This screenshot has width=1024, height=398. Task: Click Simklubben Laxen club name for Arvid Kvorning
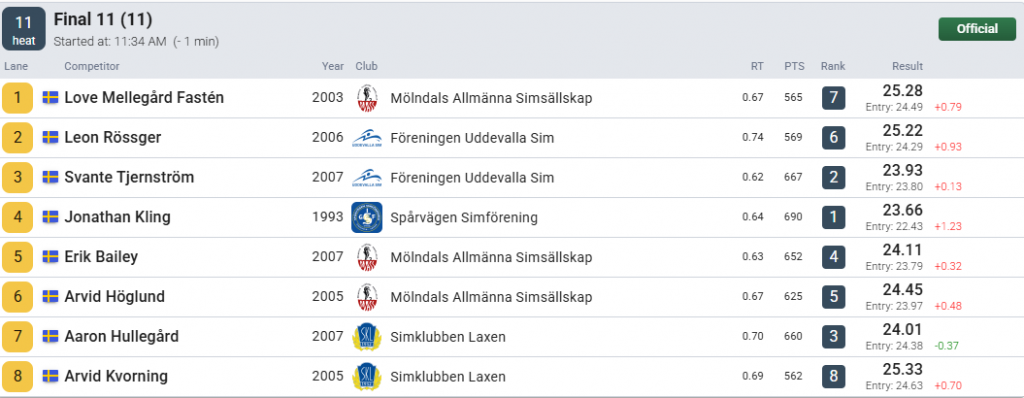click(x=448, y=376)
